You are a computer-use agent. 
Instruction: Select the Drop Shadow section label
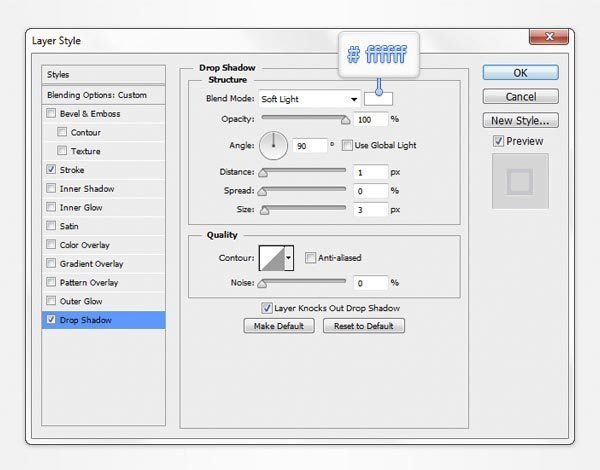[86, 320]
